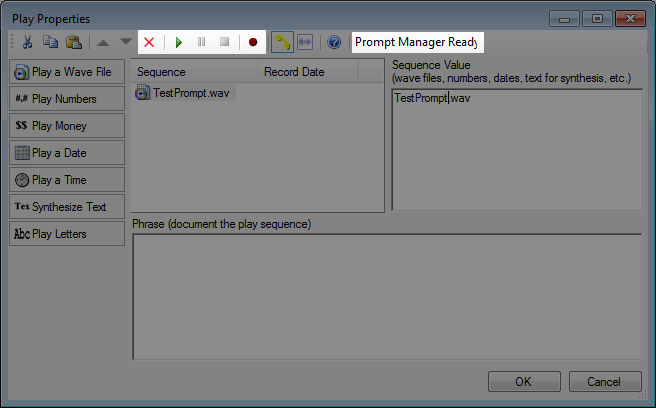Start playback with the green Play icon
This screenshot has height=408, width=656.
click(179, 42)
